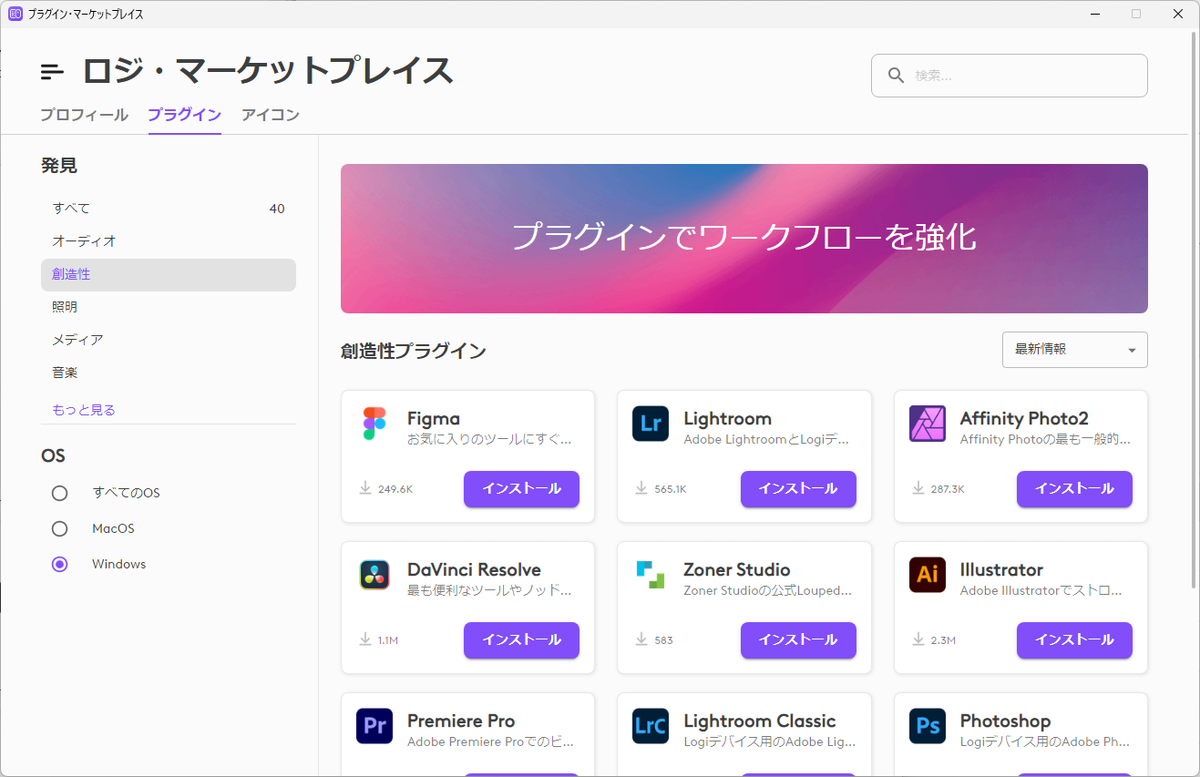Click DaVinci Resolve download count icon
Viewport: 1200px width, 777px height.
[365, 640]
